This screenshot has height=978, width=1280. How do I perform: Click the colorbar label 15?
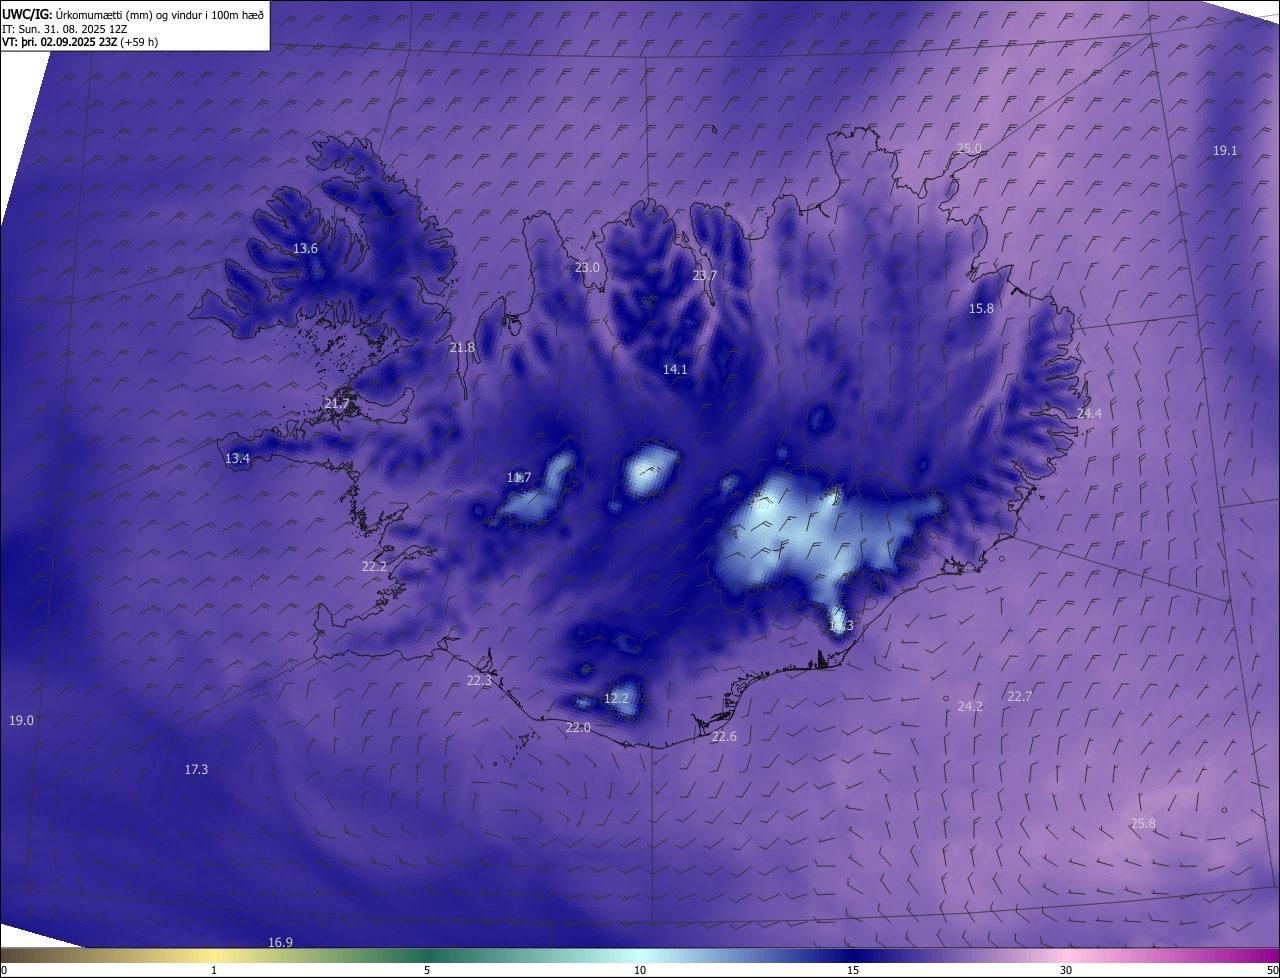pos(853,971)
